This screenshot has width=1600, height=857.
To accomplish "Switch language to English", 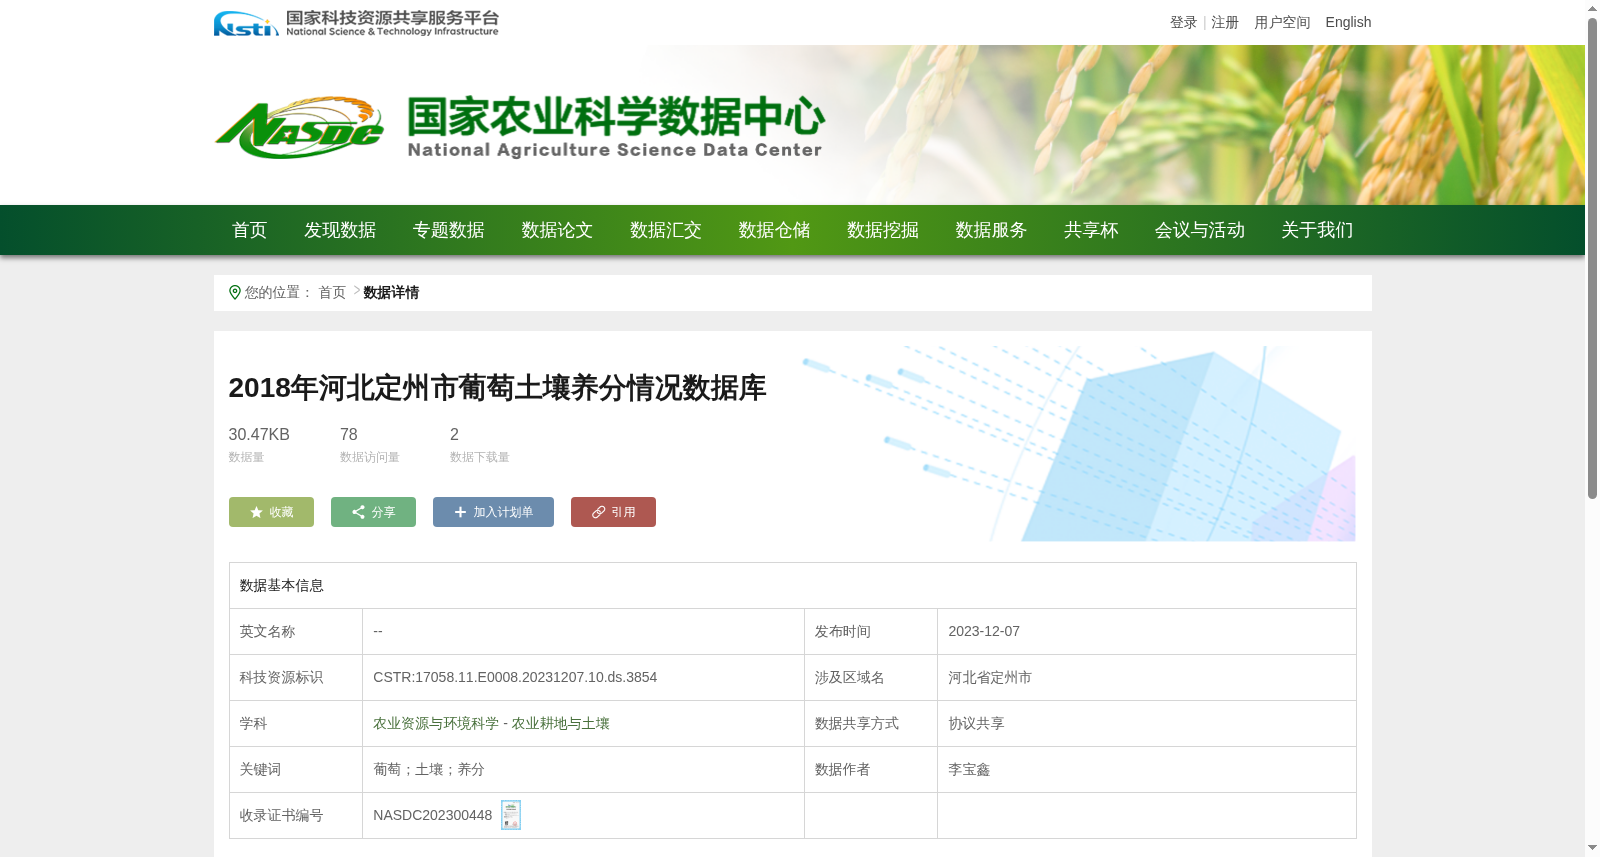I will point(1348,22).
